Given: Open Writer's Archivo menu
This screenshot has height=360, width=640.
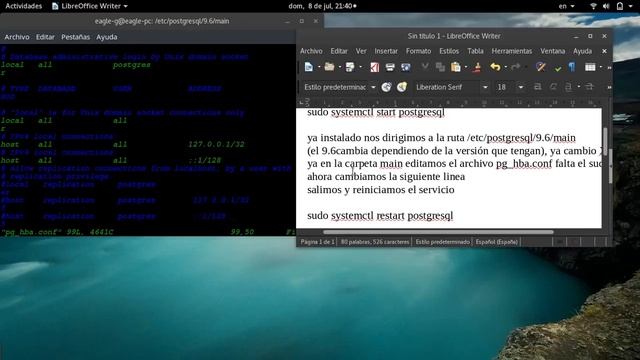Looking at the screenshot, I should pyautogui.click(x=311, y=51).
